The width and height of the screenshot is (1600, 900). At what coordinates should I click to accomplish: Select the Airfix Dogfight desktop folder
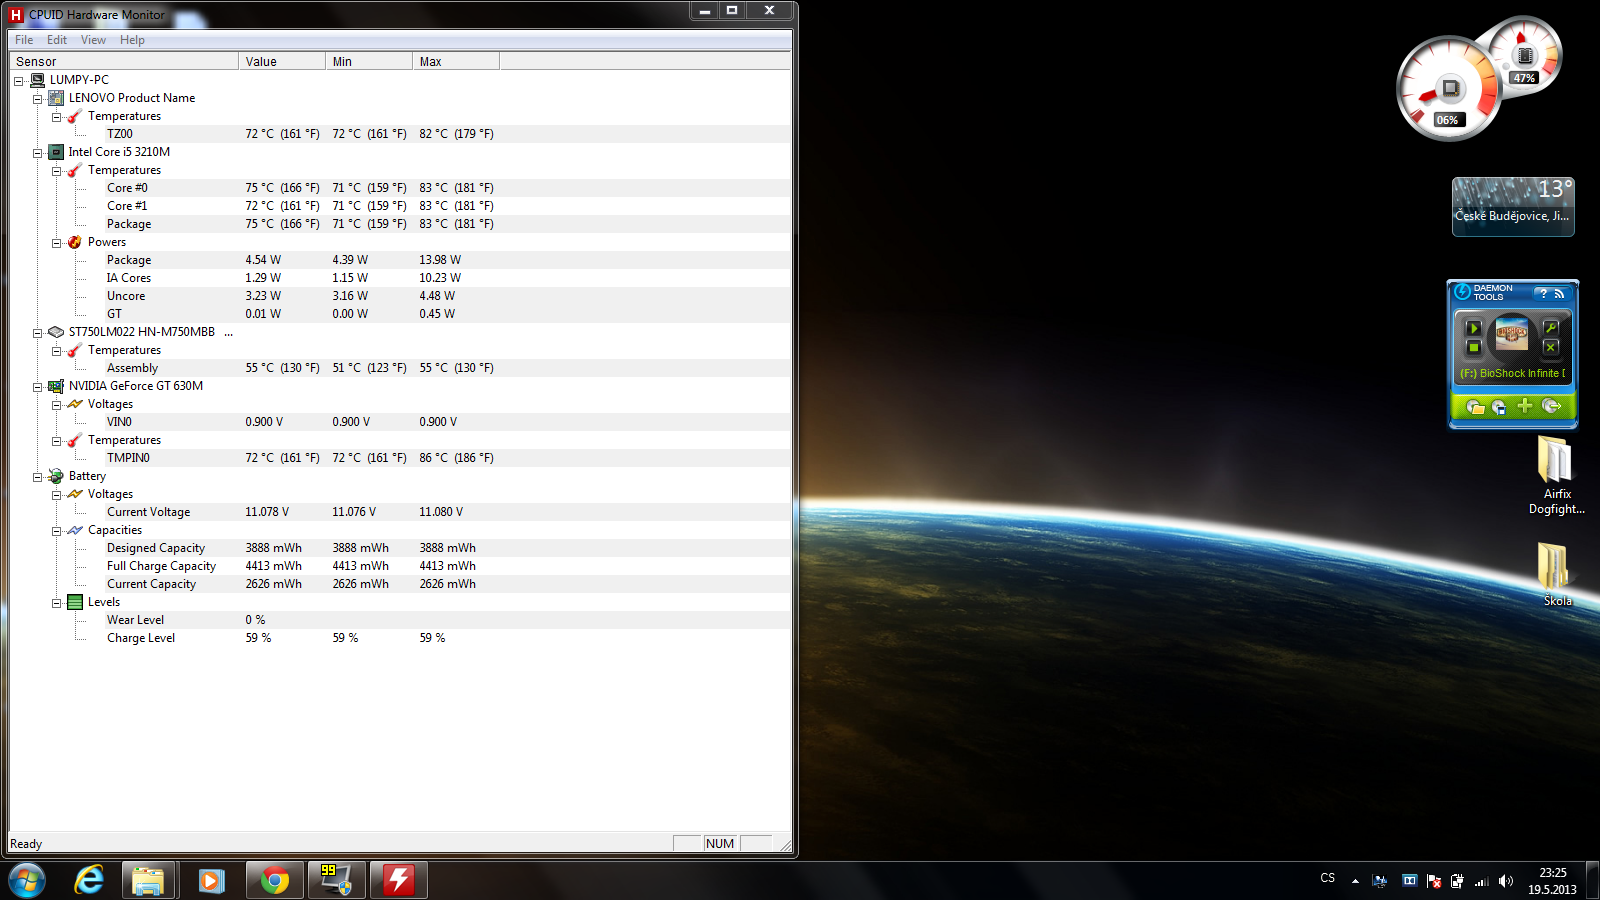point(1556,476)
